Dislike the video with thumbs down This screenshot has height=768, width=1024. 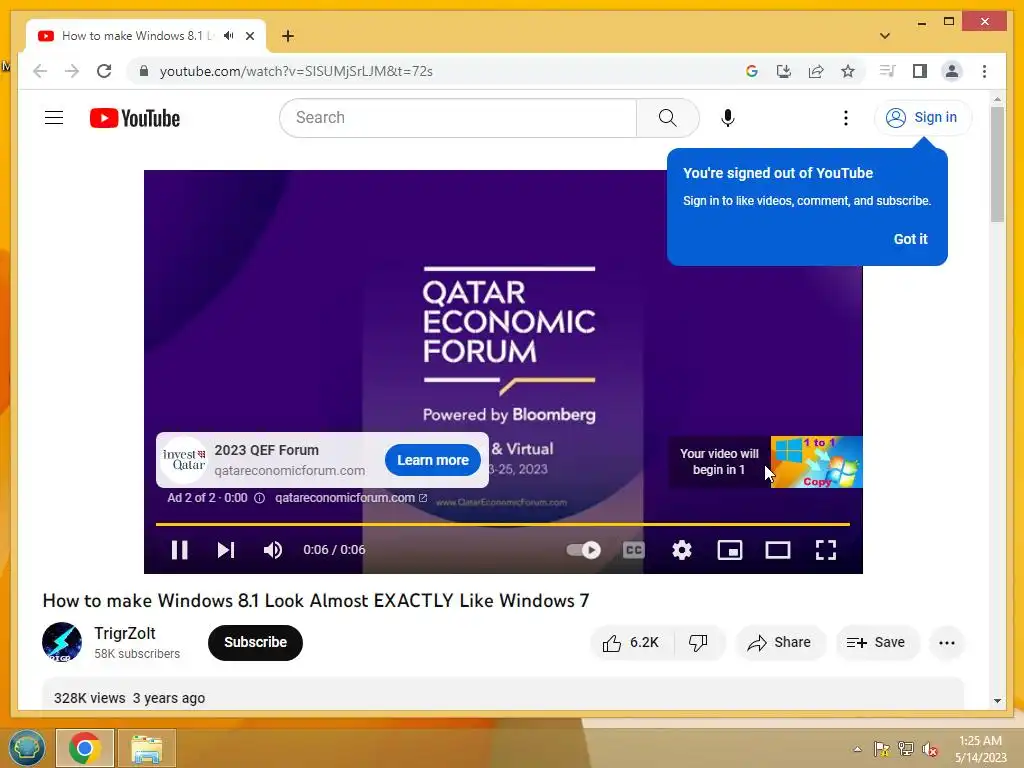click(x=699, y=643)
